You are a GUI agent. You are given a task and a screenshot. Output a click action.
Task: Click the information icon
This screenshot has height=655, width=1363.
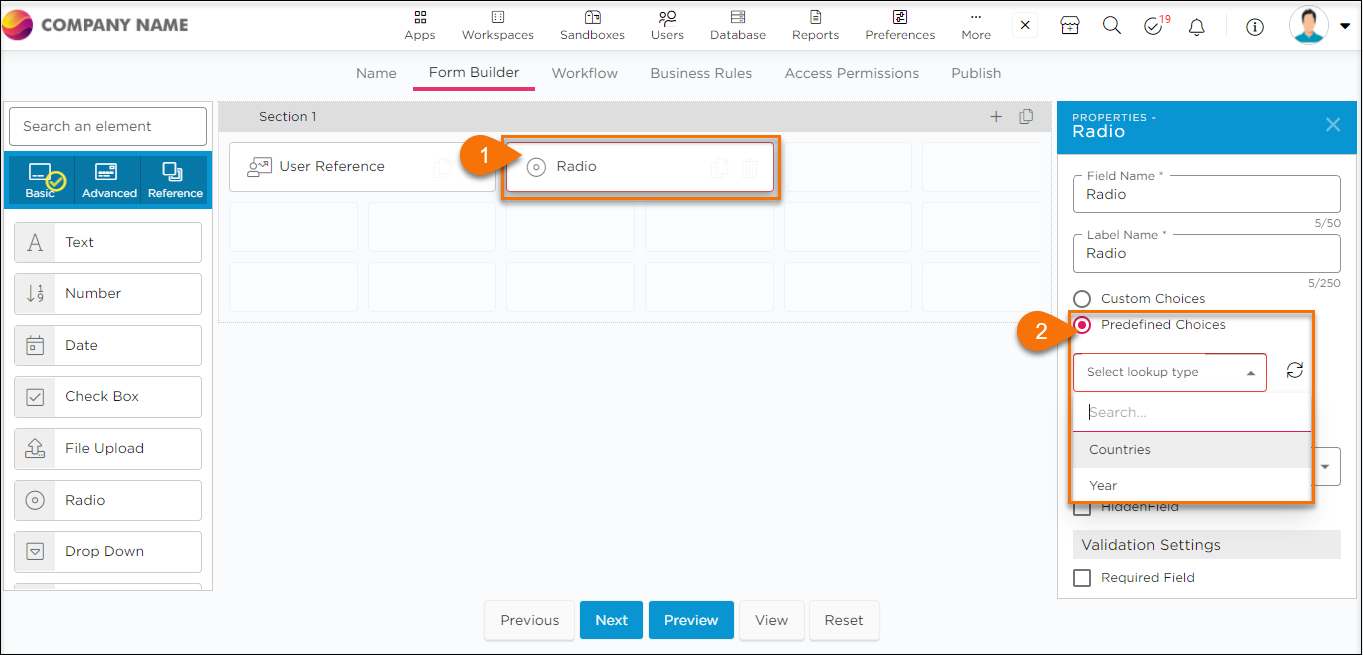[1255, 27]
